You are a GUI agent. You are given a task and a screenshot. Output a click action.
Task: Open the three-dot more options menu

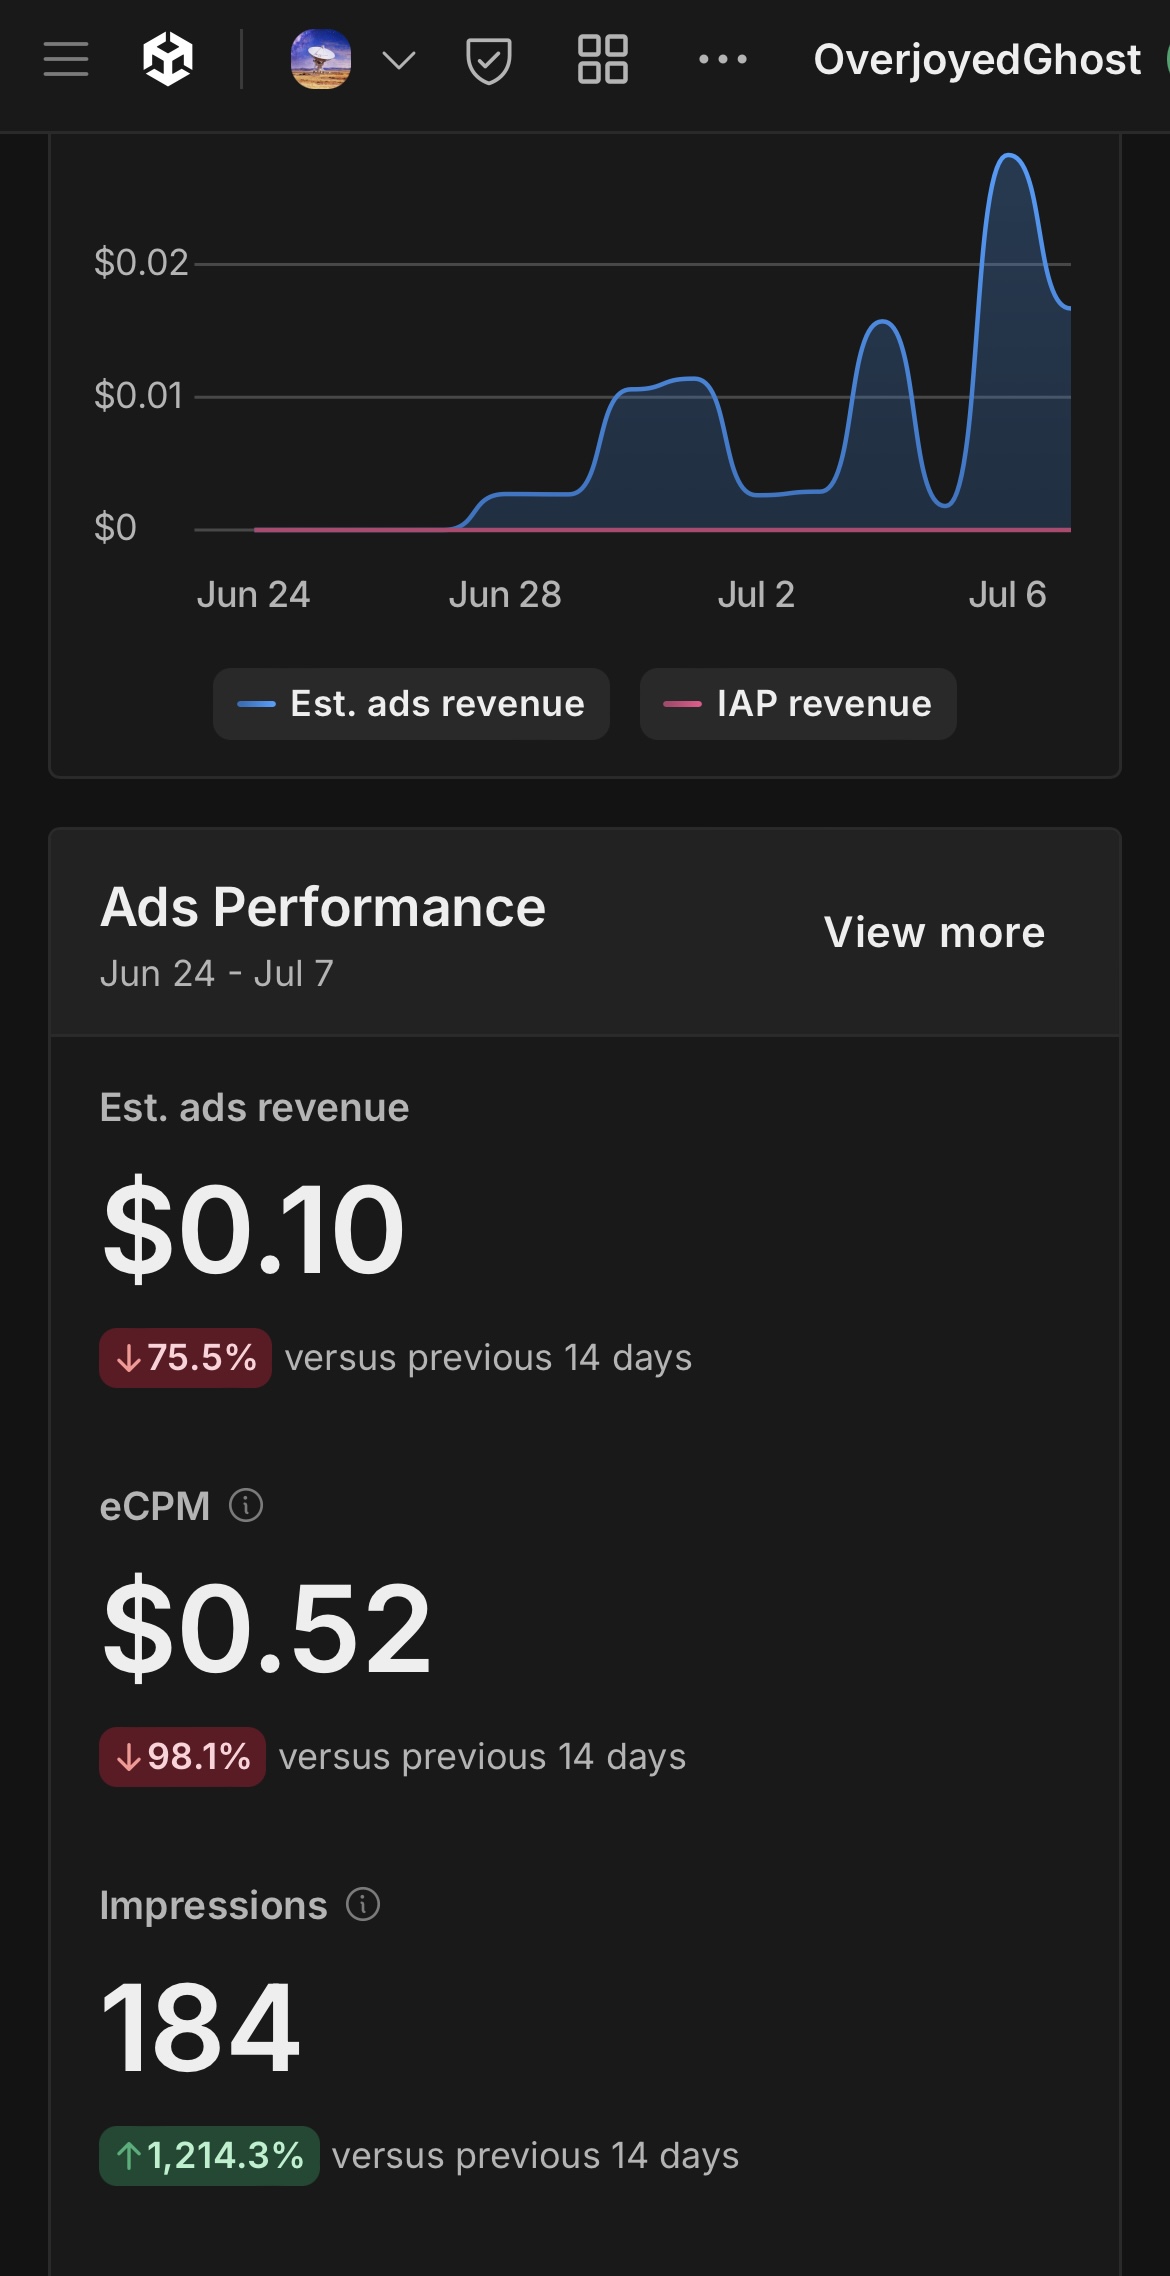pos(723,60)
